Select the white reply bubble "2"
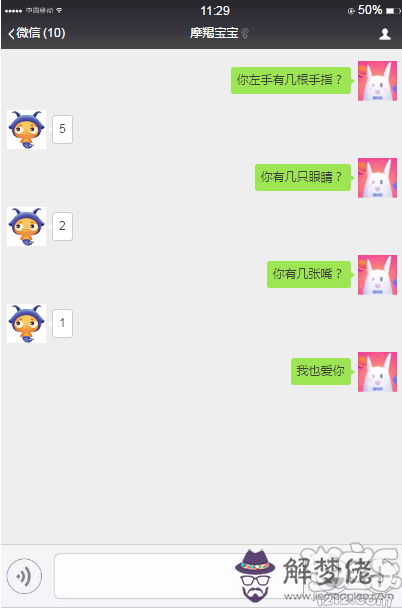 (62, 226)
